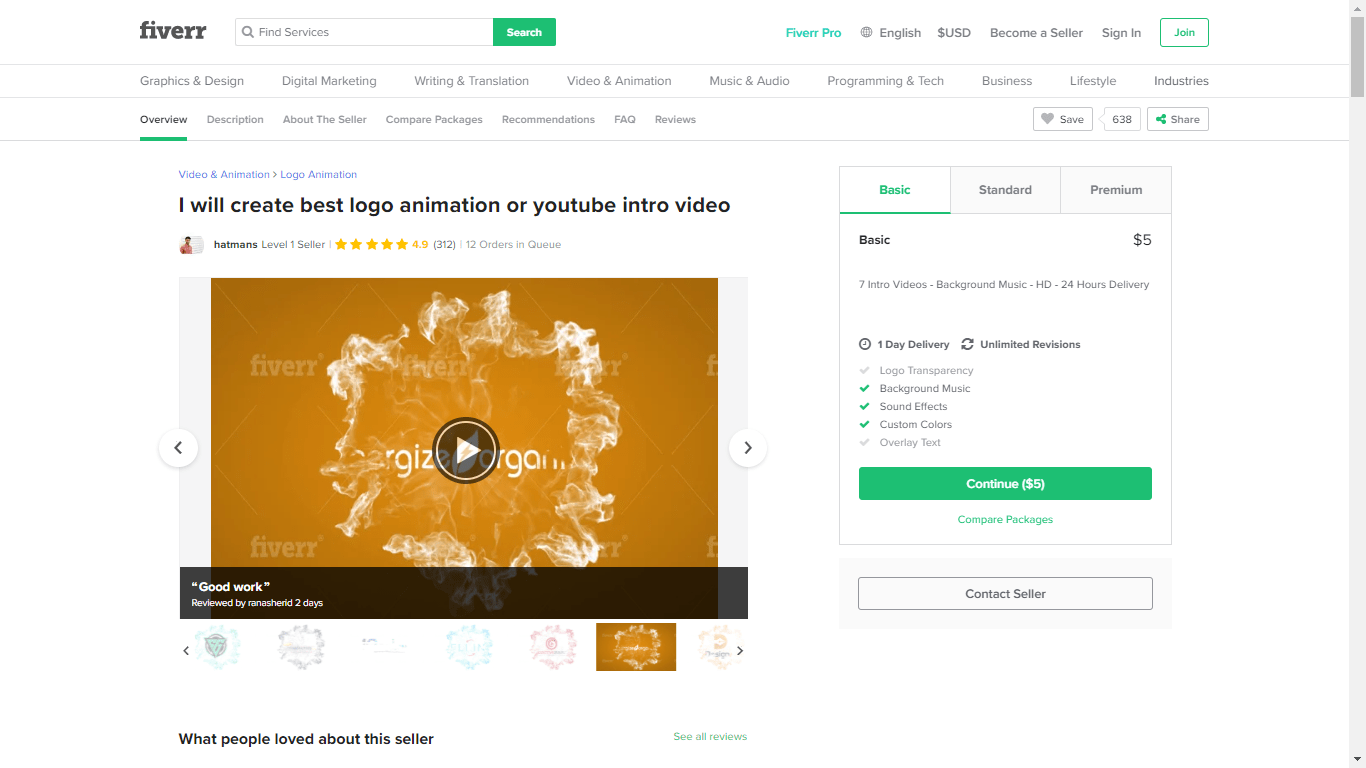Click the Overlay Text grey checkmark
Screen dimensions: 1366x768
point(865,442)
